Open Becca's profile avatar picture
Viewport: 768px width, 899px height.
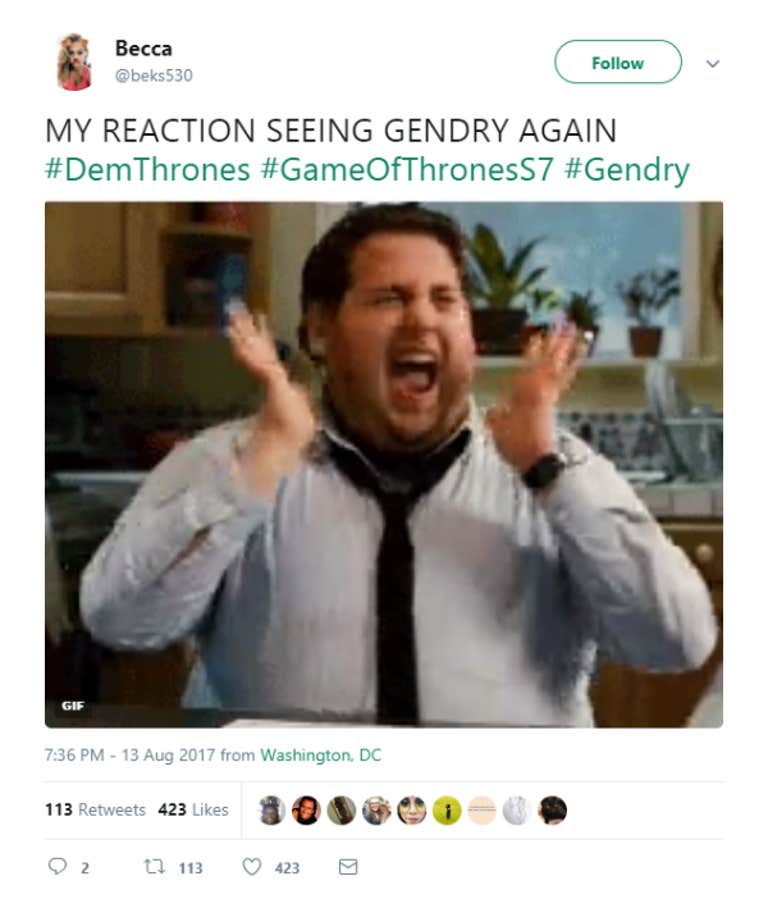(75, 62)
